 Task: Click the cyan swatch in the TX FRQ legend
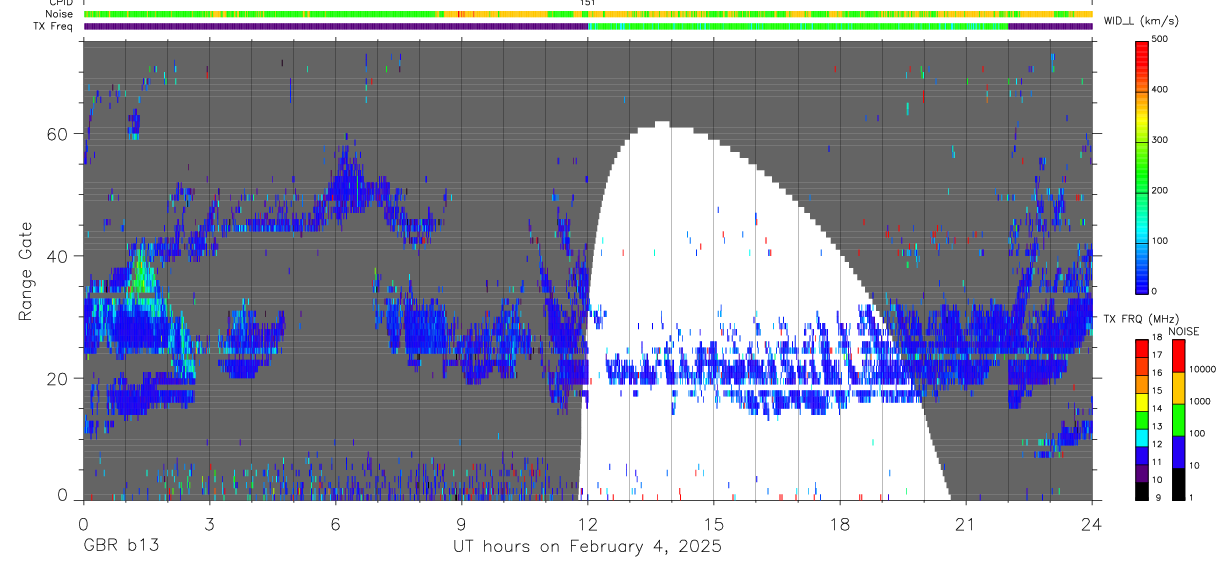click(x=1142, y=436)
